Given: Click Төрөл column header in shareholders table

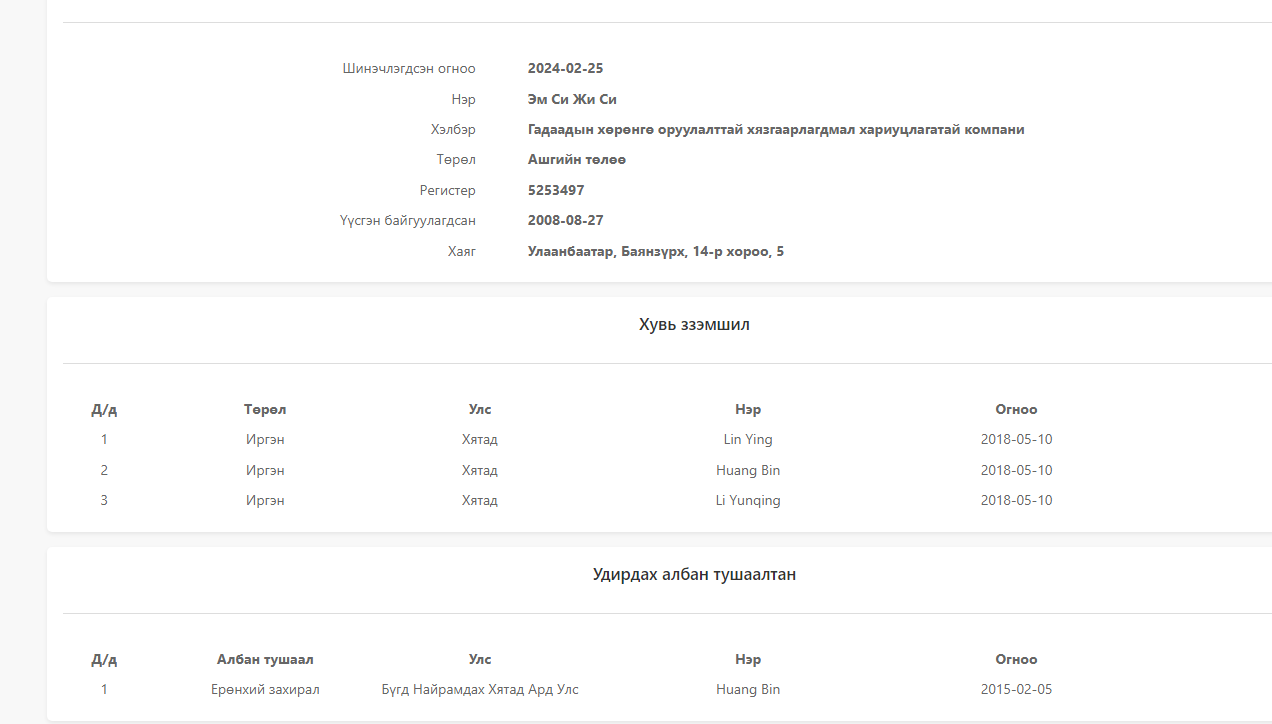Looking at the screenshot, I should (265, 410).
